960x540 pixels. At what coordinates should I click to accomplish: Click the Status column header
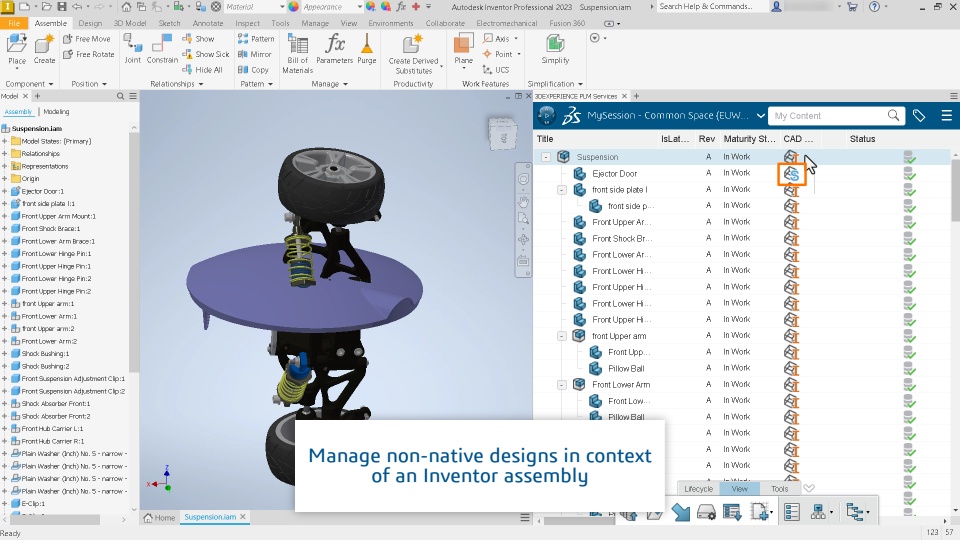[x=862, y=139]
